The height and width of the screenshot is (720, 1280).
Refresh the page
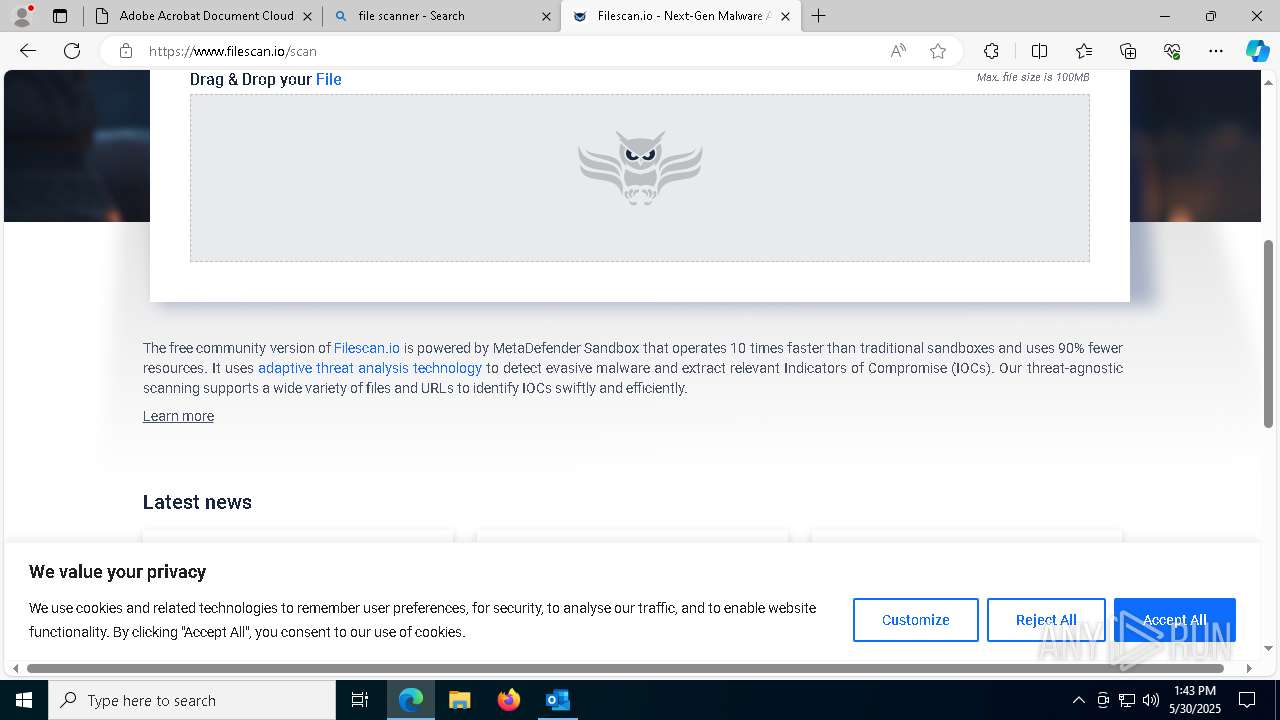pos(72,51)
